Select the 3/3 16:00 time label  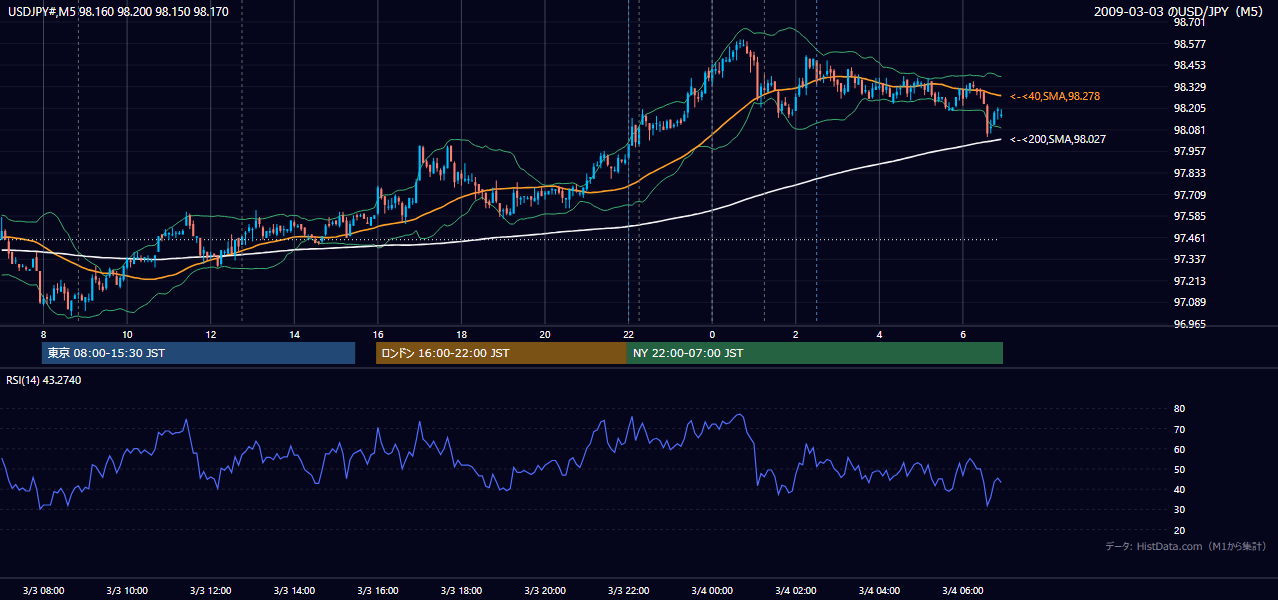[377, 590]
